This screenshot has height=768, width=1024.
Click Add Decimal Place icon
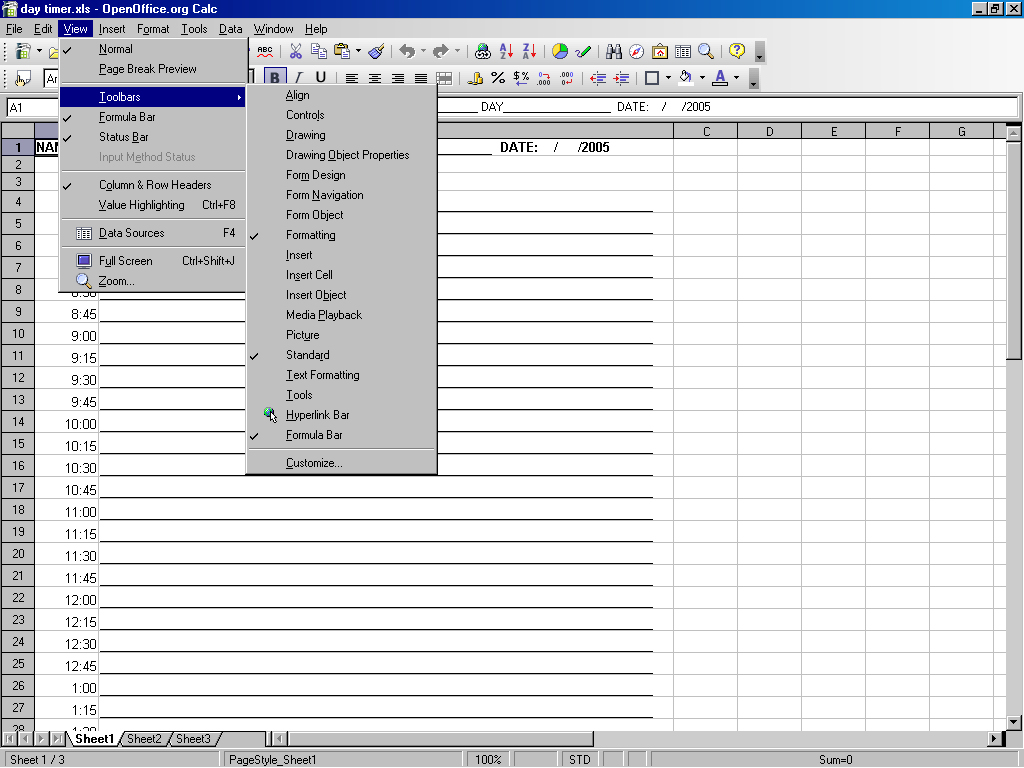544,78
